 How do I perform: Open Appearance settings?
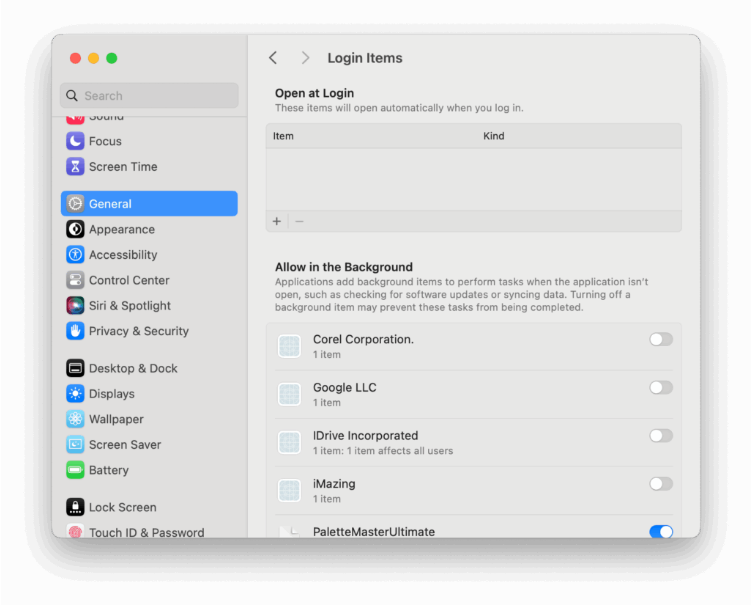pos(149,229)
